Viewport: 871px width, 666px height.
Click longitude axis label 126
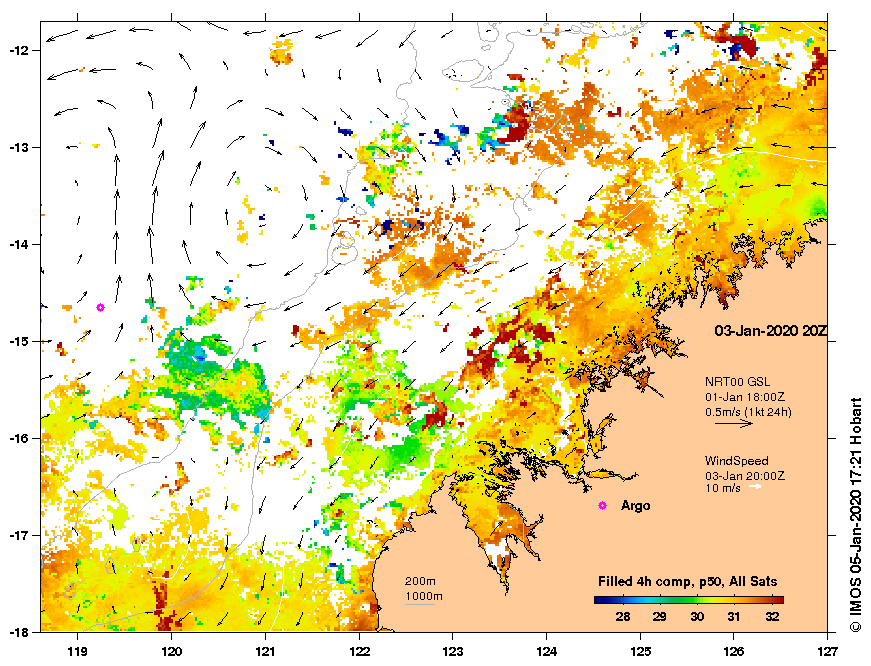coord(734,651)
